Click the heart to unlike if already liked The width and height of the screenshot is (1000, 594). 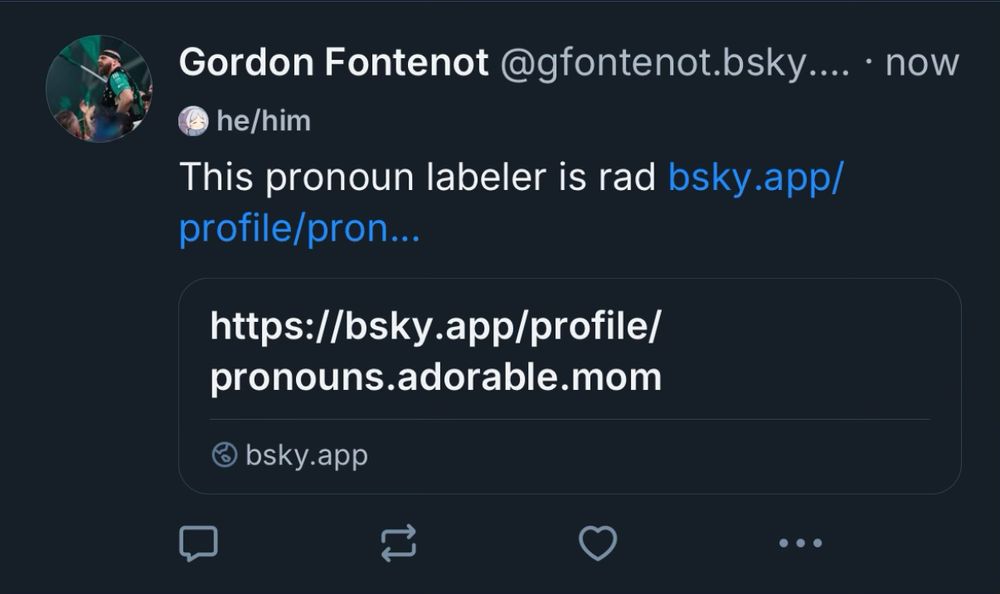[598, 543]
